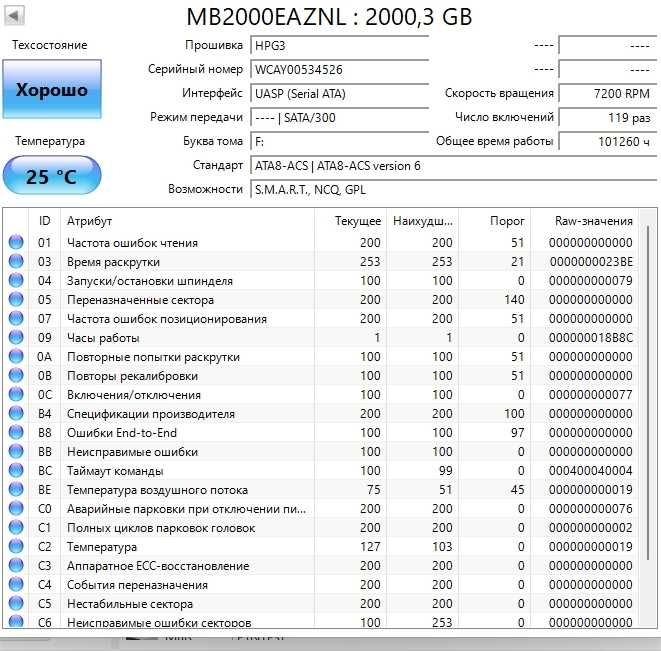Select the Нестабильные сектора row
Viewport: 661px width, 651px height.
pos(321,604)
